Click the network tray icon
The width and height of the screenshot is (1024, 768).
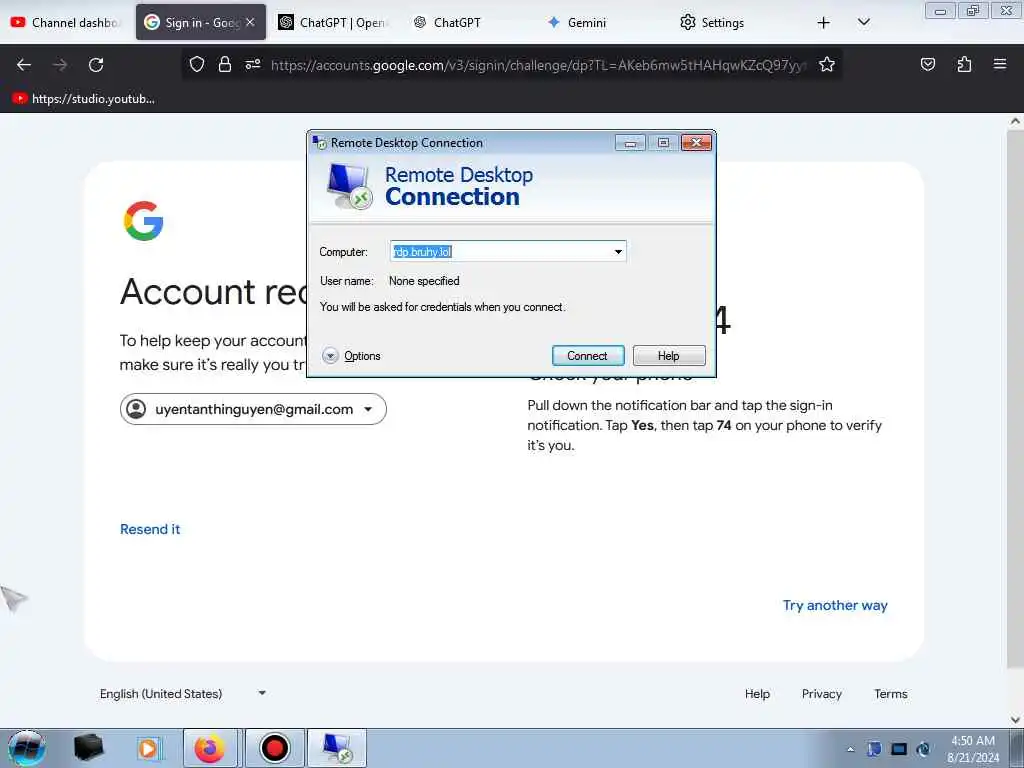(923, 749)
